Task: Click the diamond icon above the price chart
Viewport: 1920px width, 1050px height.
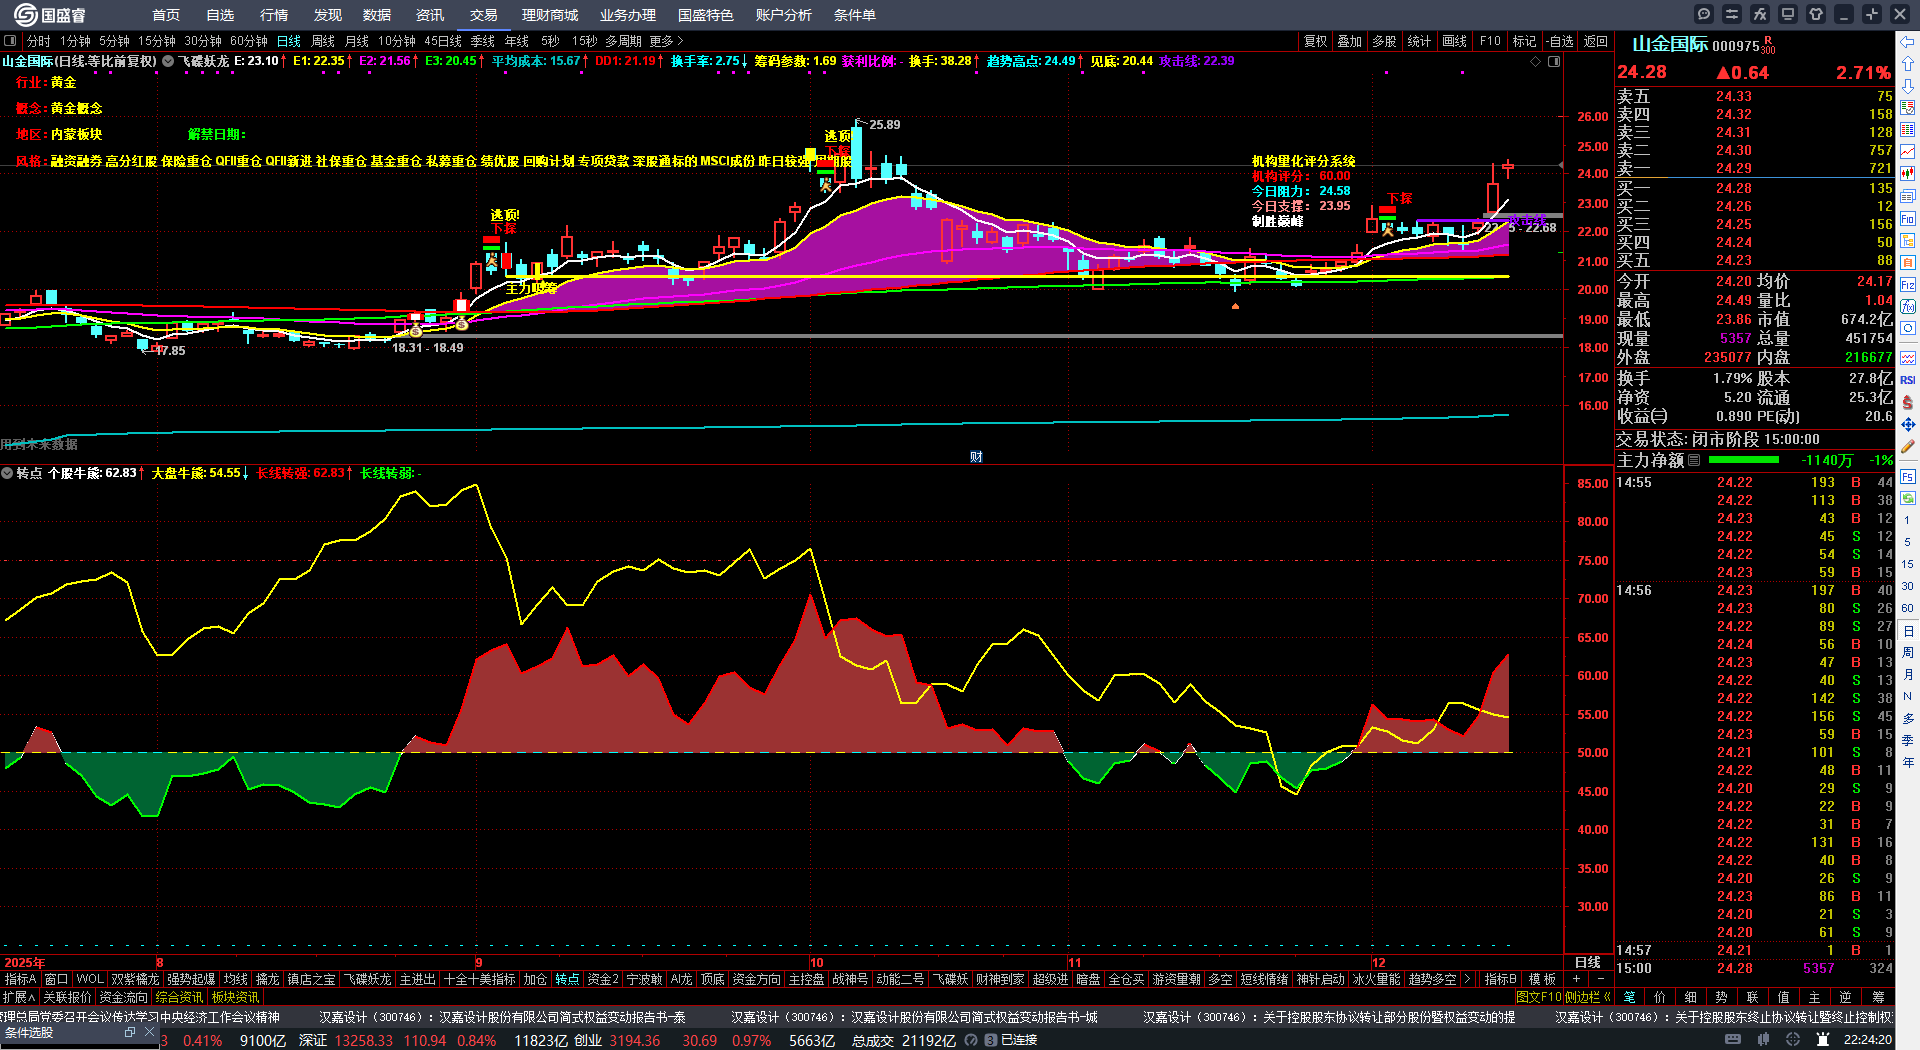Action: (1536, 62)
